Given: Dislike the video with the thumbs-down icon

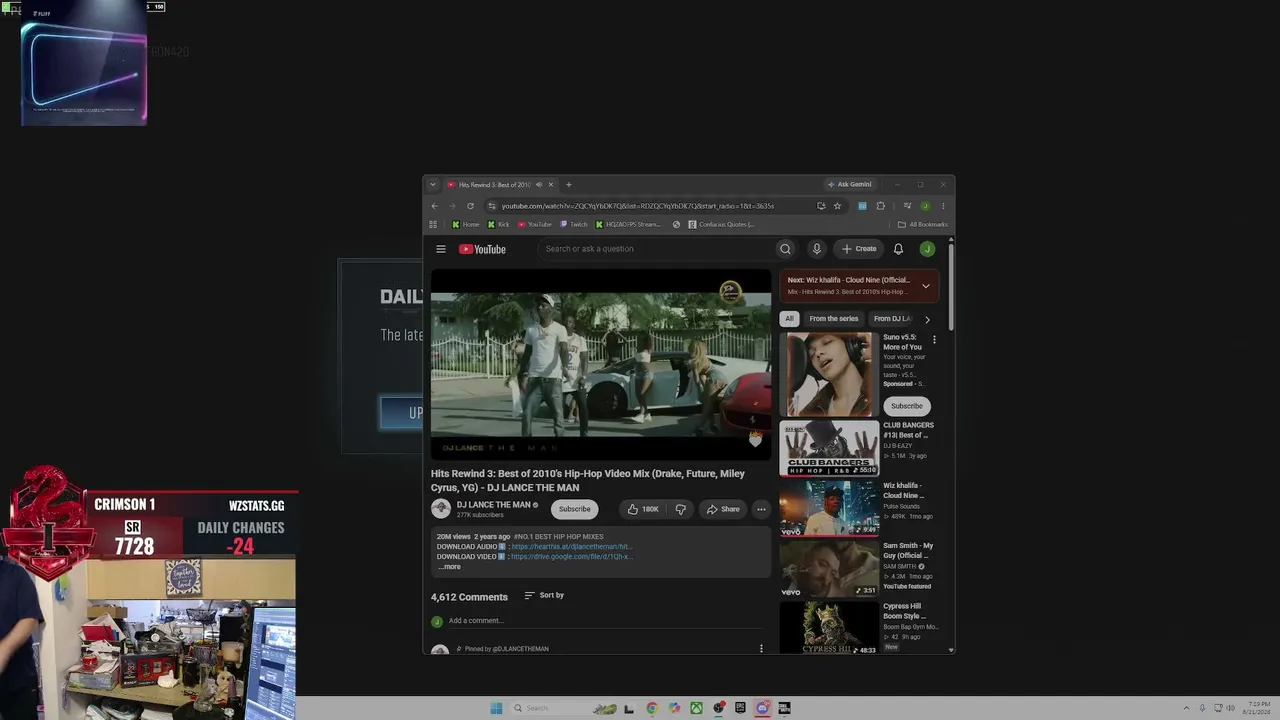Looking at the screenshot, I should [x=680, y=509].
